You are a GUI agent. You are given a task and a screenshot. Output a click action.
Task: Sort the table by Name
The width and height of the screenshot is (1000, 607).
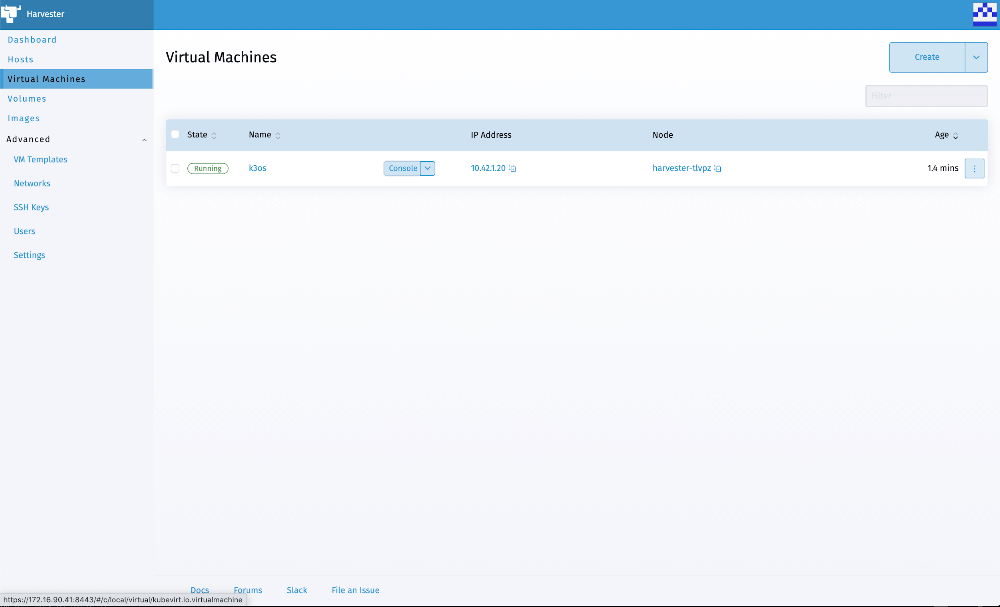point(278,135)
